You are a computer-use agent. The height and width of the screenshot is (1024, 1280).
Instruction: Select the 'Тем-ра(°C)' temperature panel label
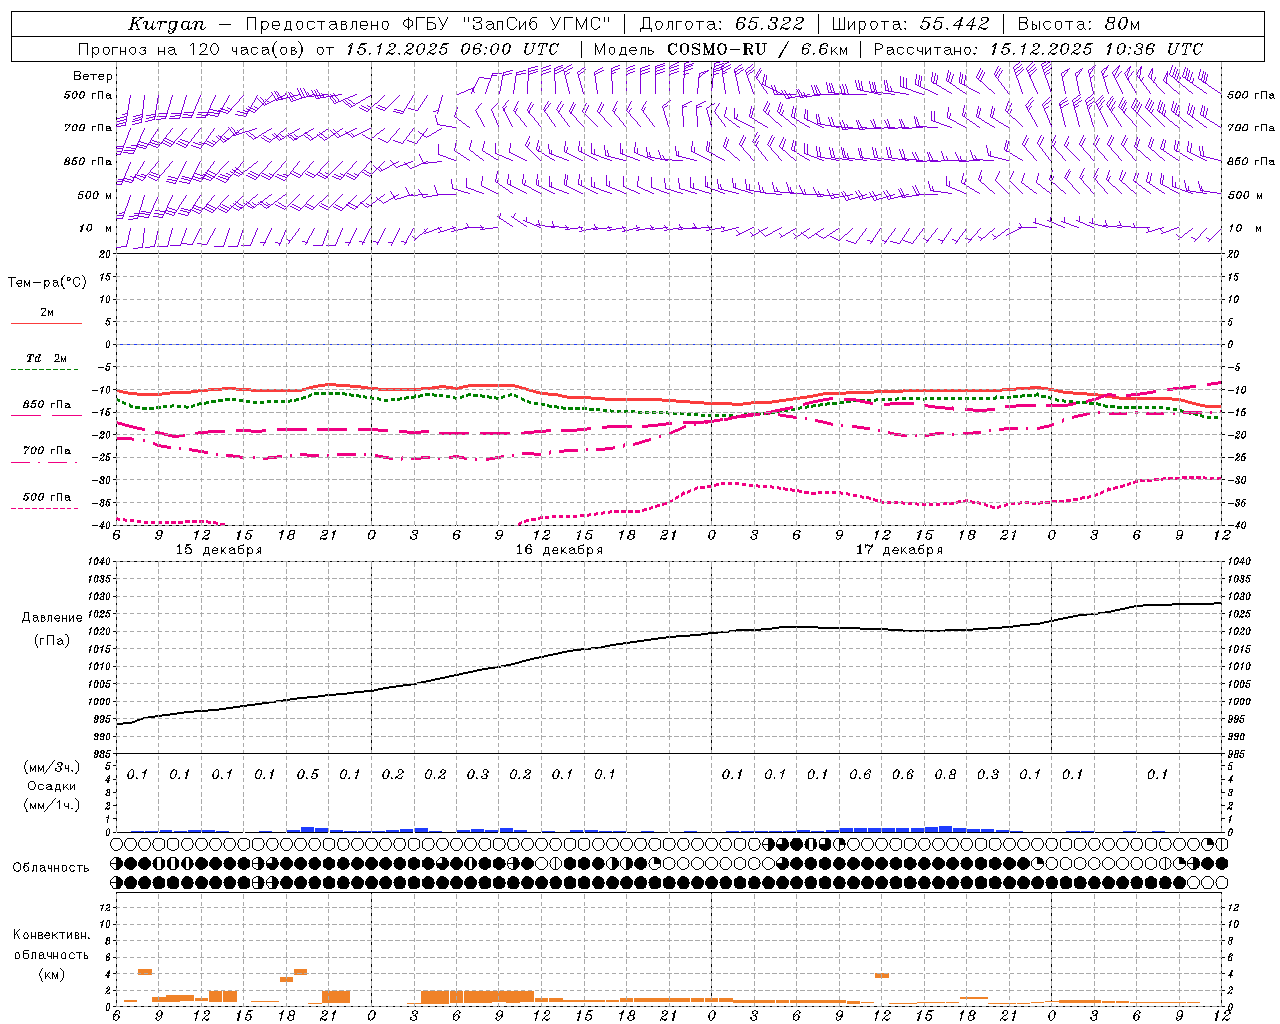coord(47,283)
